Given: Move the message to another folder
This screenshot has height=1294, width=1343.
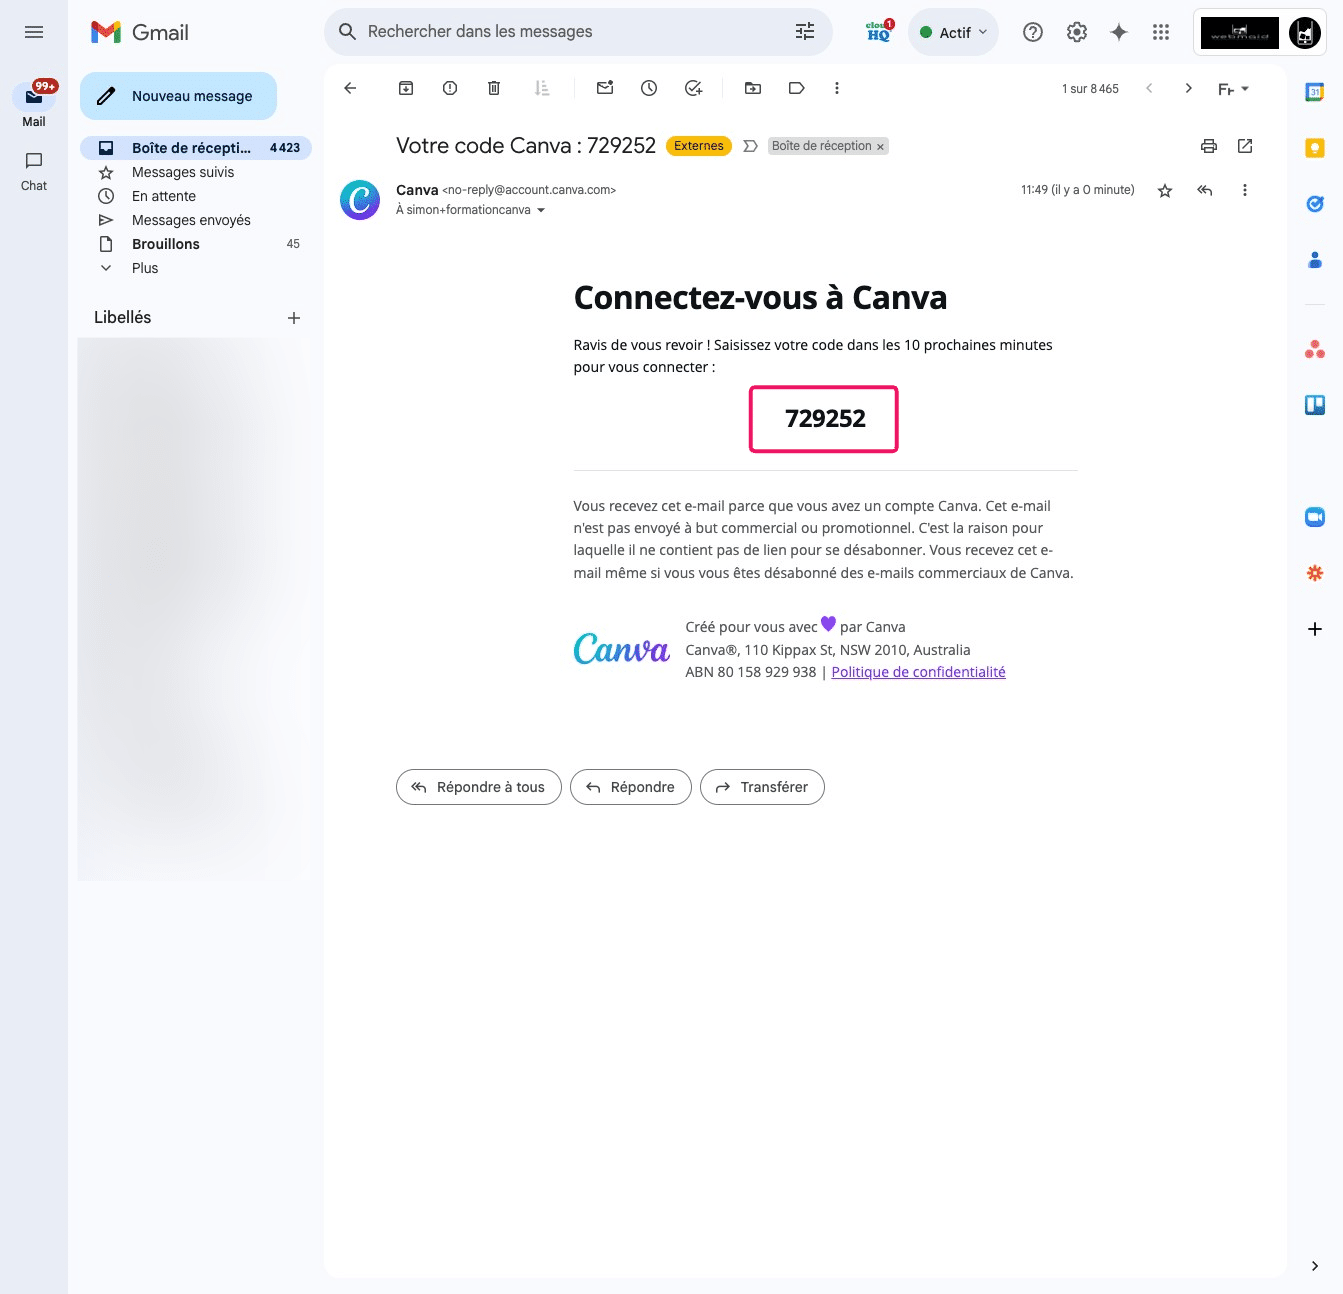Looking at the screenshot, I should pos(753,88).
